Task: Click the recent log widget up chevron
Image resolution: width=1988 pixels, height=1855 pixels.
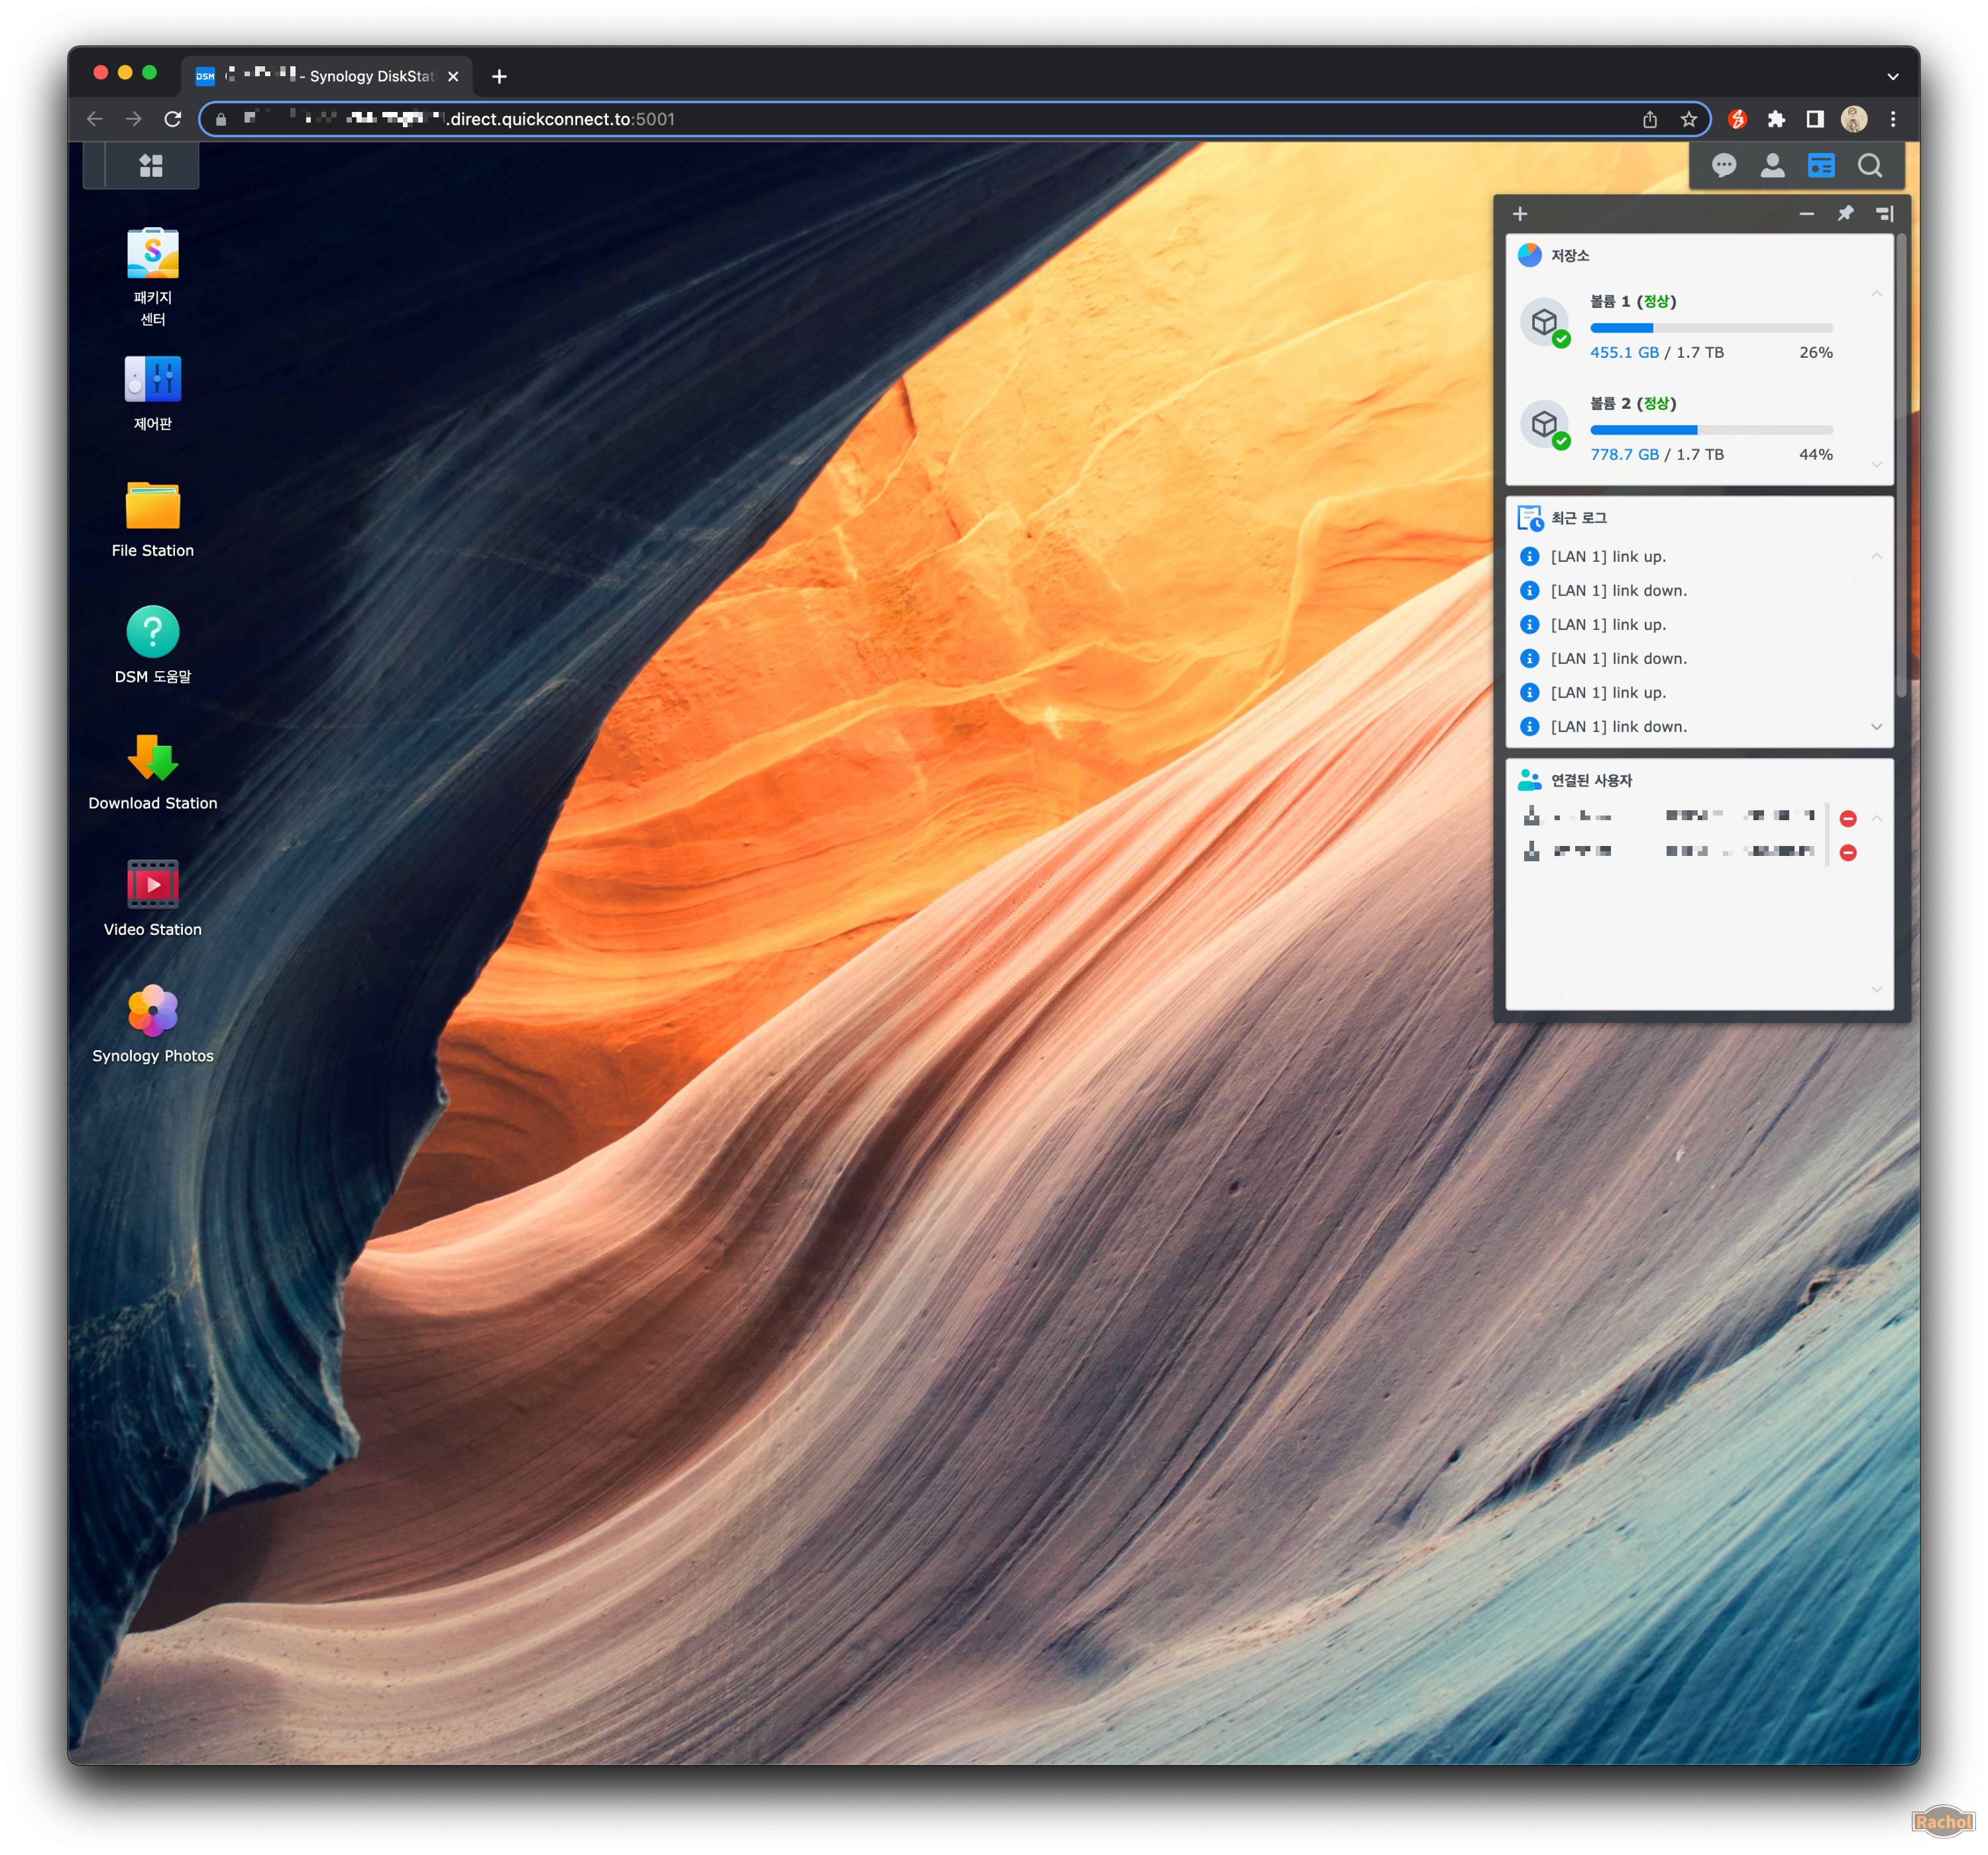Action: click(x=1876, y=557)
